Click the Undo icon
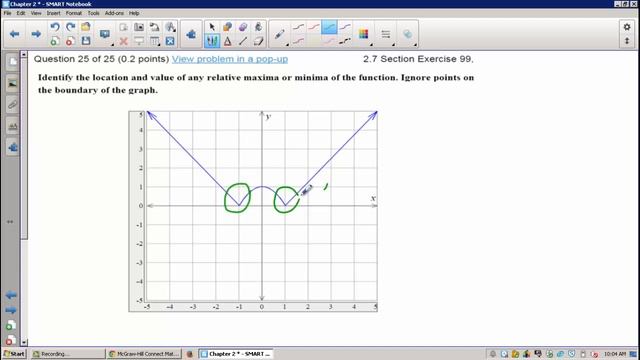Image resolution: width=640 pixels, height=360 pixels. [55, 27]
